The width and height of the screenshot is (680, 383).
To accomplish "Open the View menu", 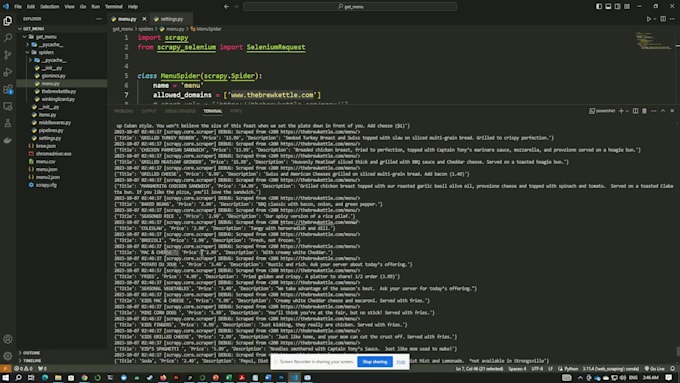I will [69, 7].
